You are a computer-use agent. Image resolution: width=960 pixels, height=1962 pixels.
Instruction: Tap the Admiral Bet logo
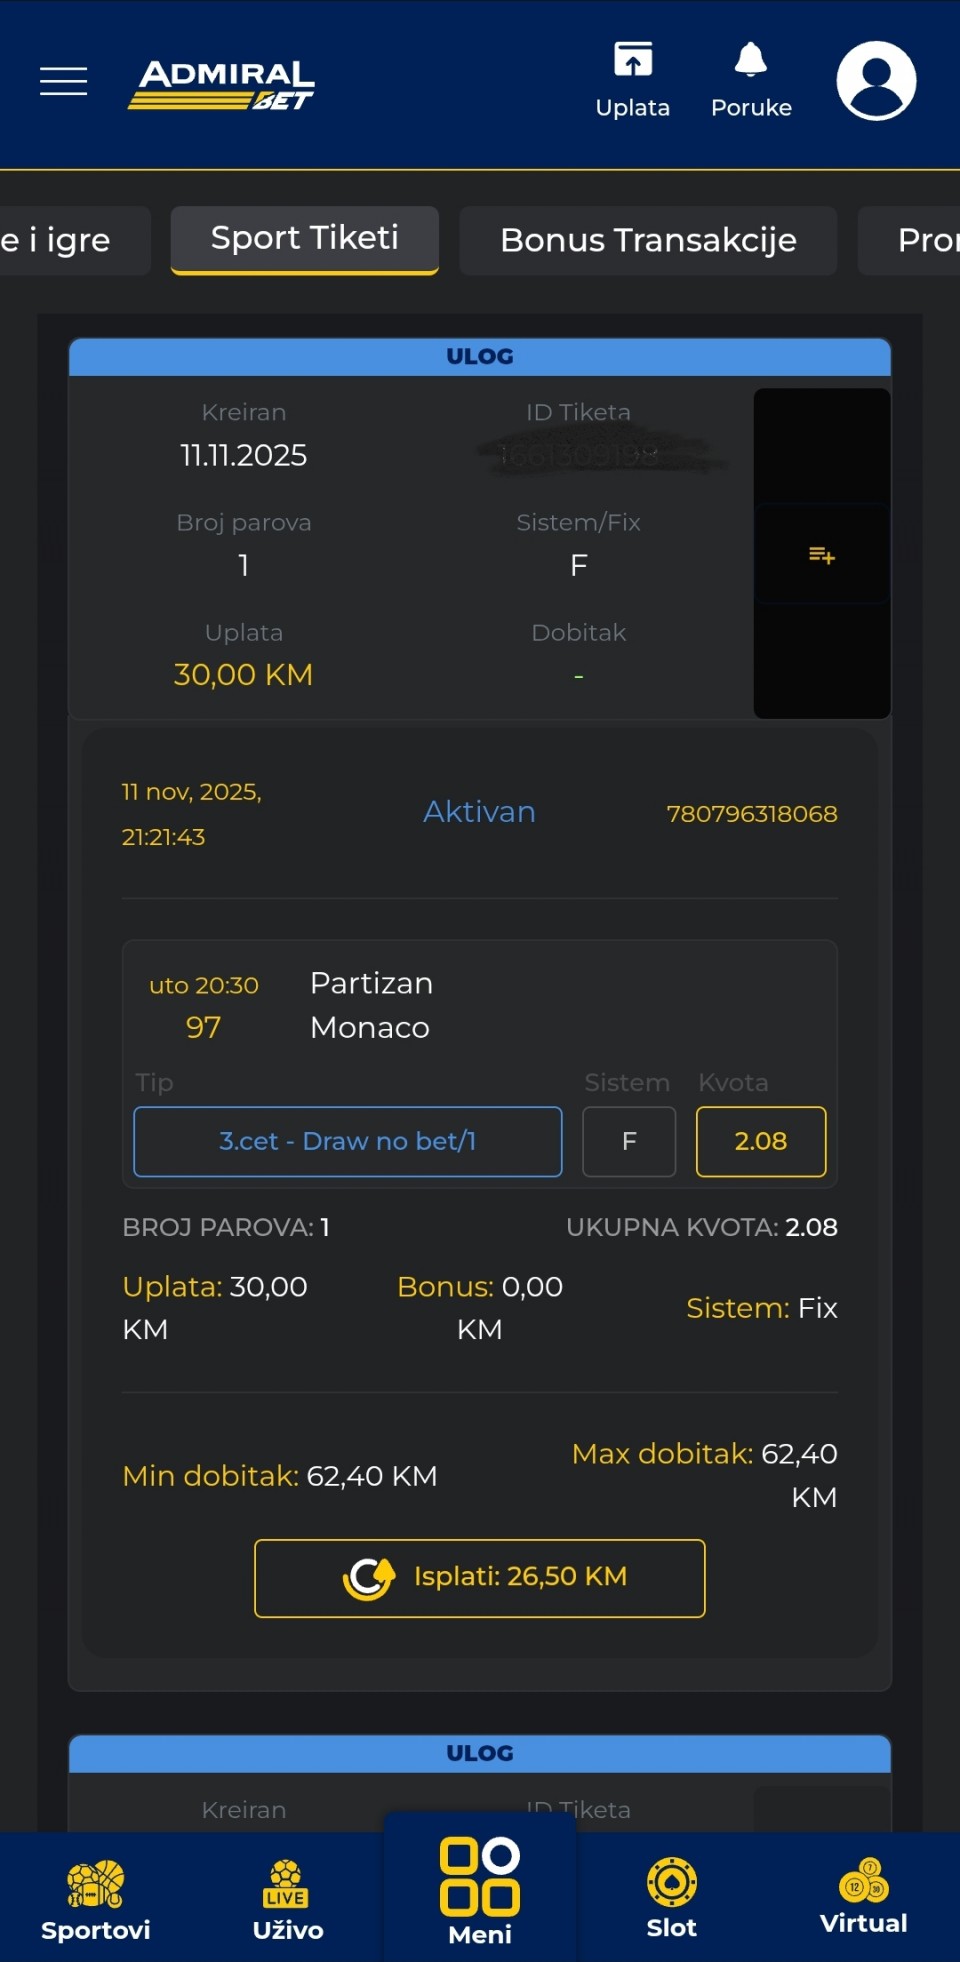[222, 84]
